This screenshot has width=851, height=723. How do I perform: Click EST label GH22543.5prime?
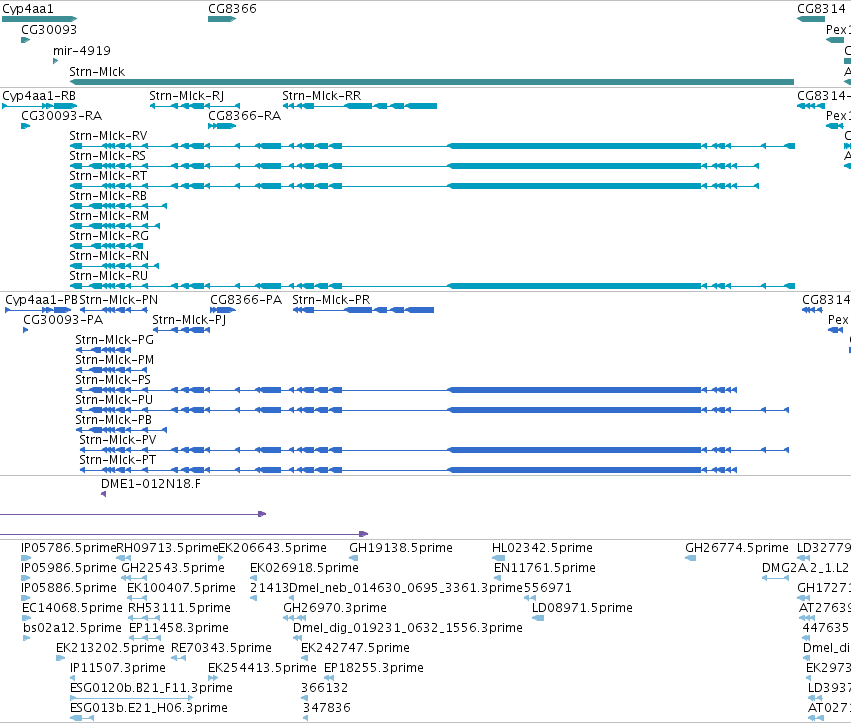point(173,568)
